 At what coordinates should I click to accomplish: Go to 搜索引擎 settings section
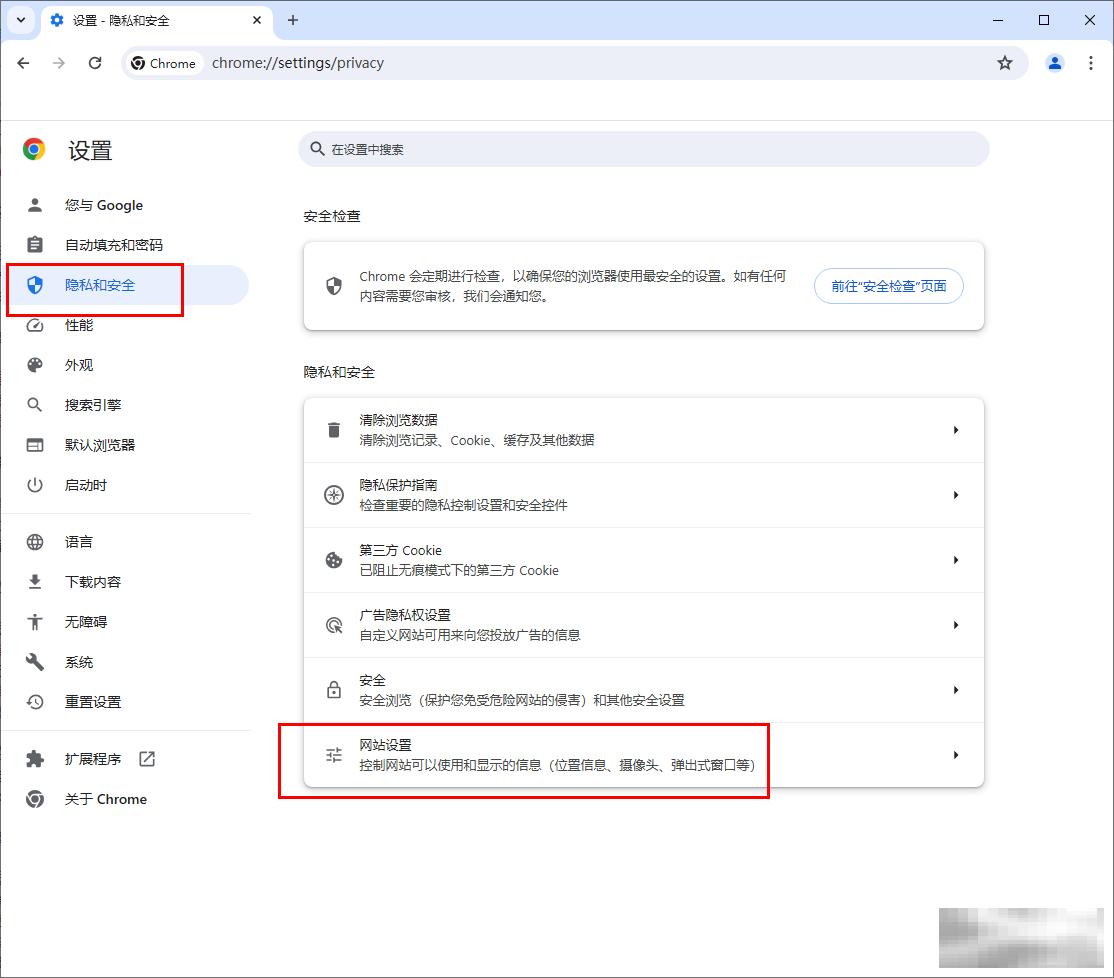coord(93,405)
